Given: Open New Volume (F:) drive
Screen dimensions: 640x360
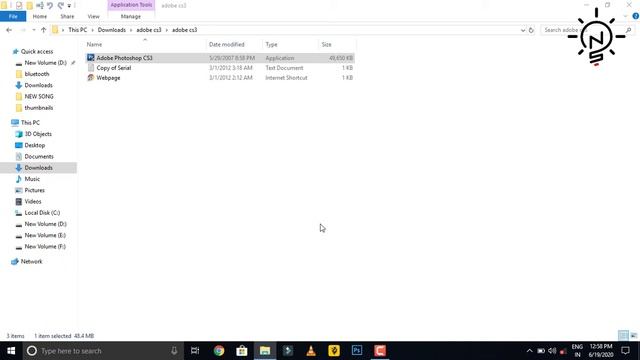Looking at the screenshot, I should (45, 247).
